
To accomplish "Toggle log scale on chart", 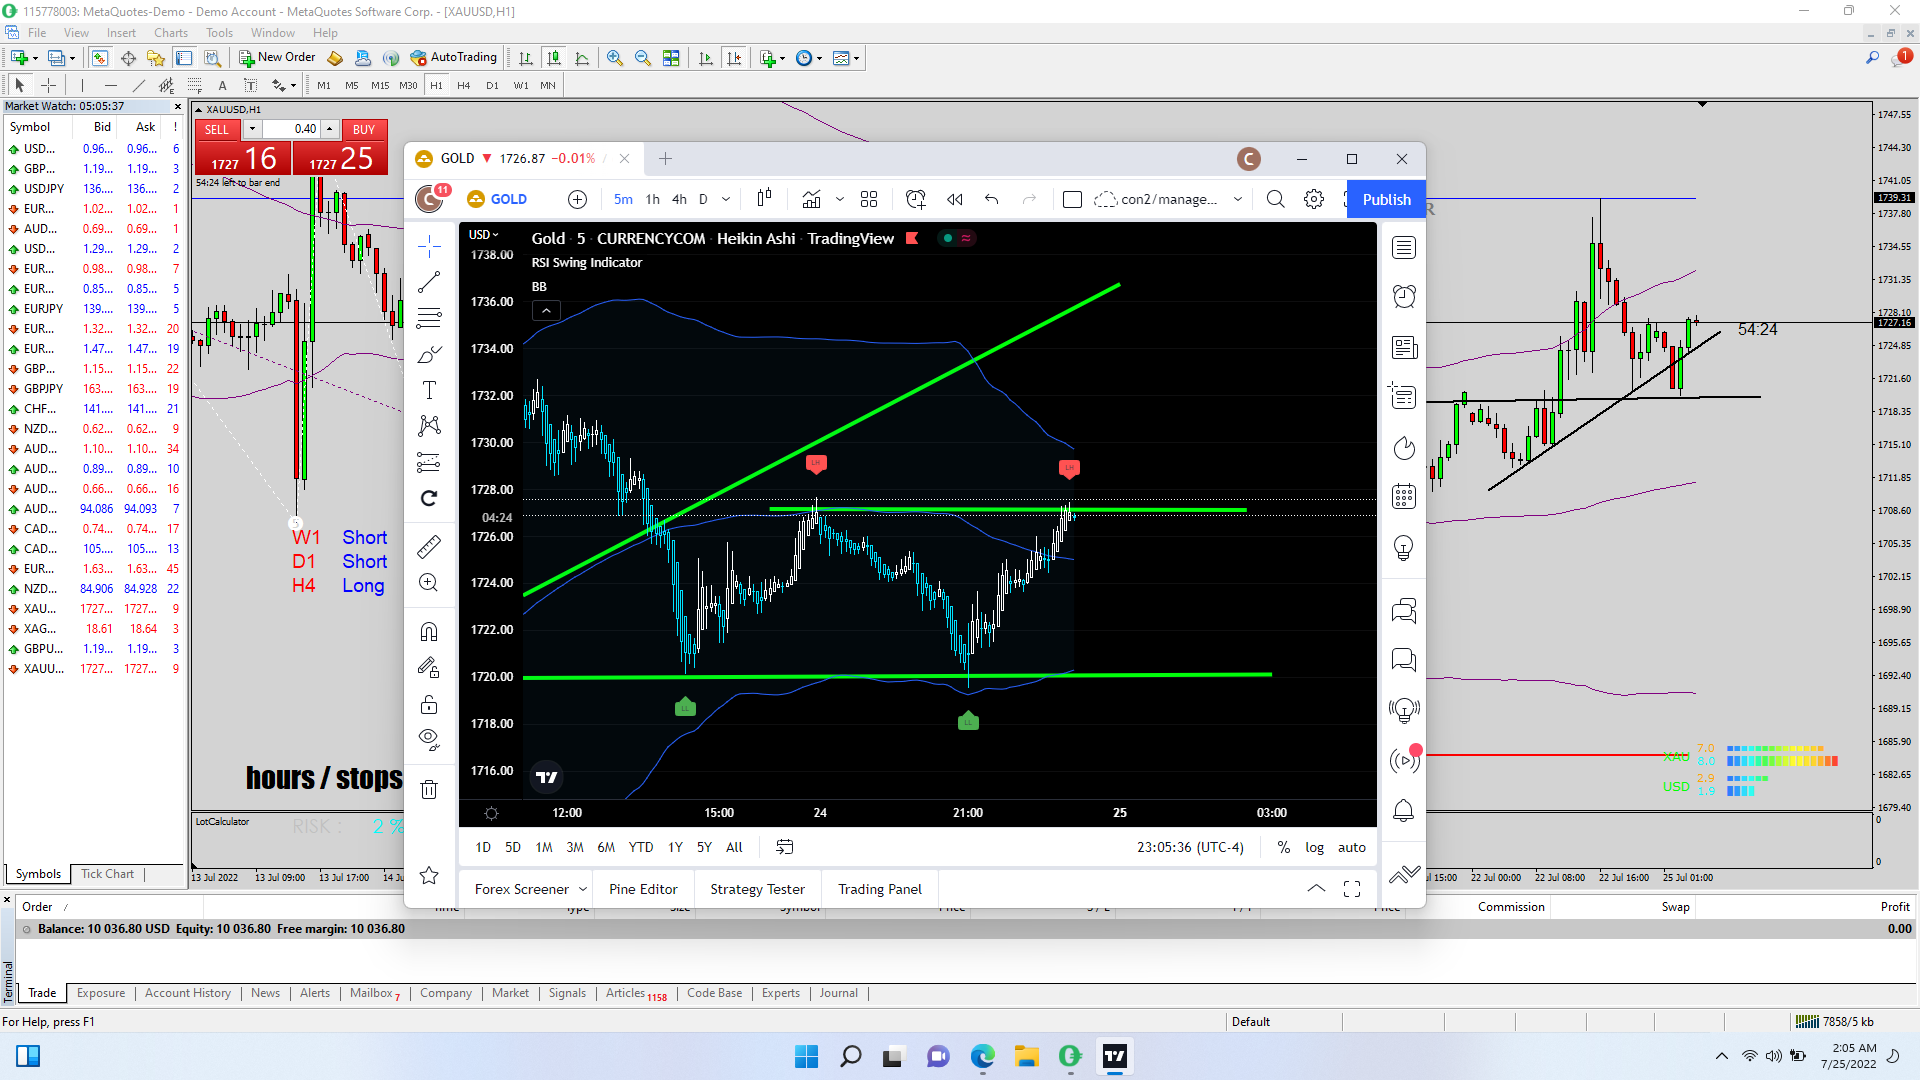I will pos(1314,847).
